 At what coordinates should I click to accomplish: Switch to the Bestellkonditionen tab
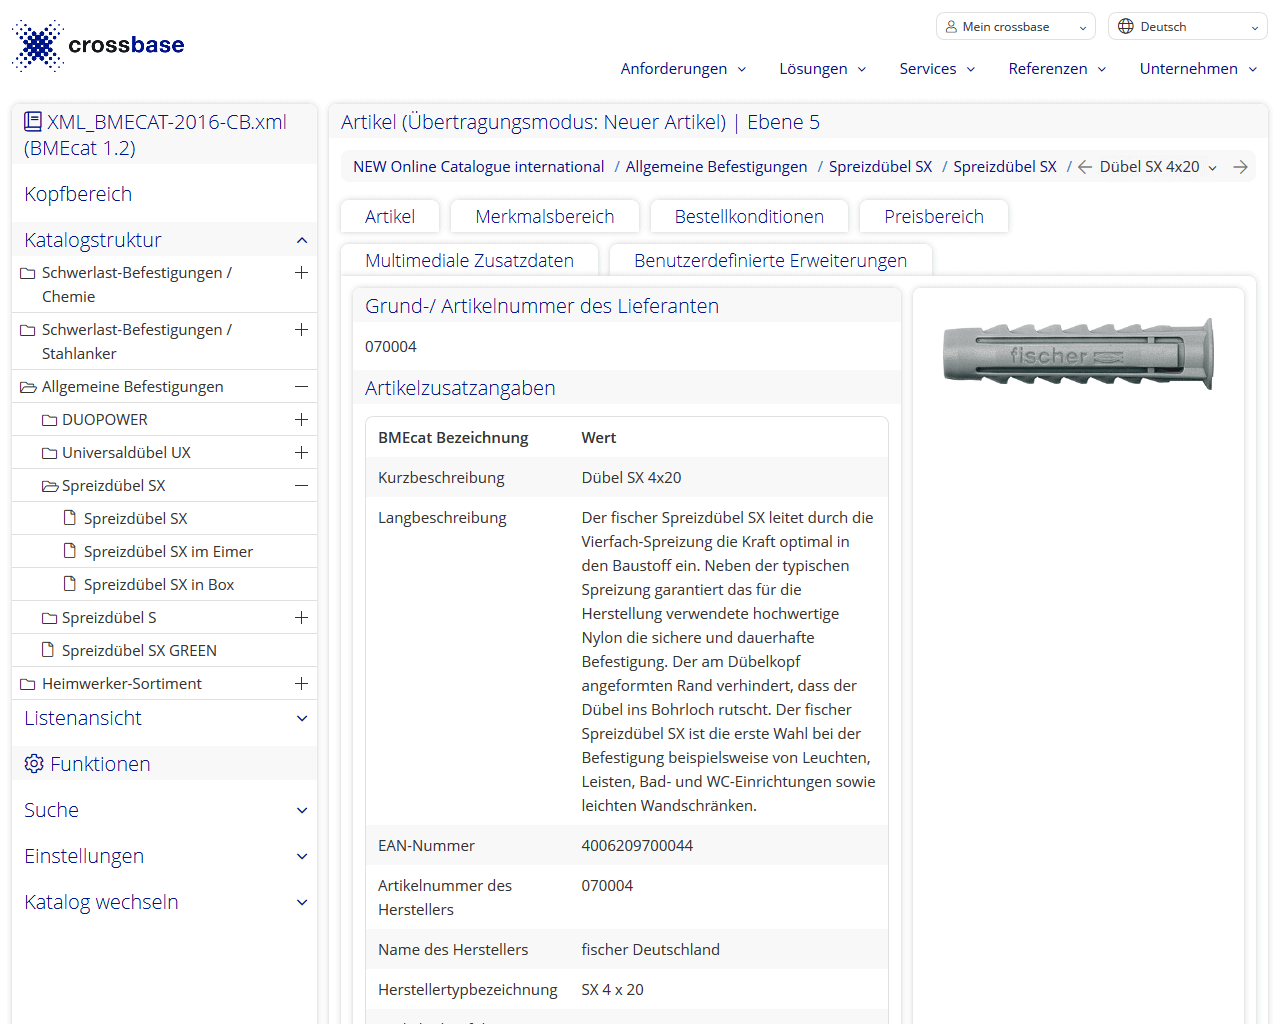coord(749,216)
